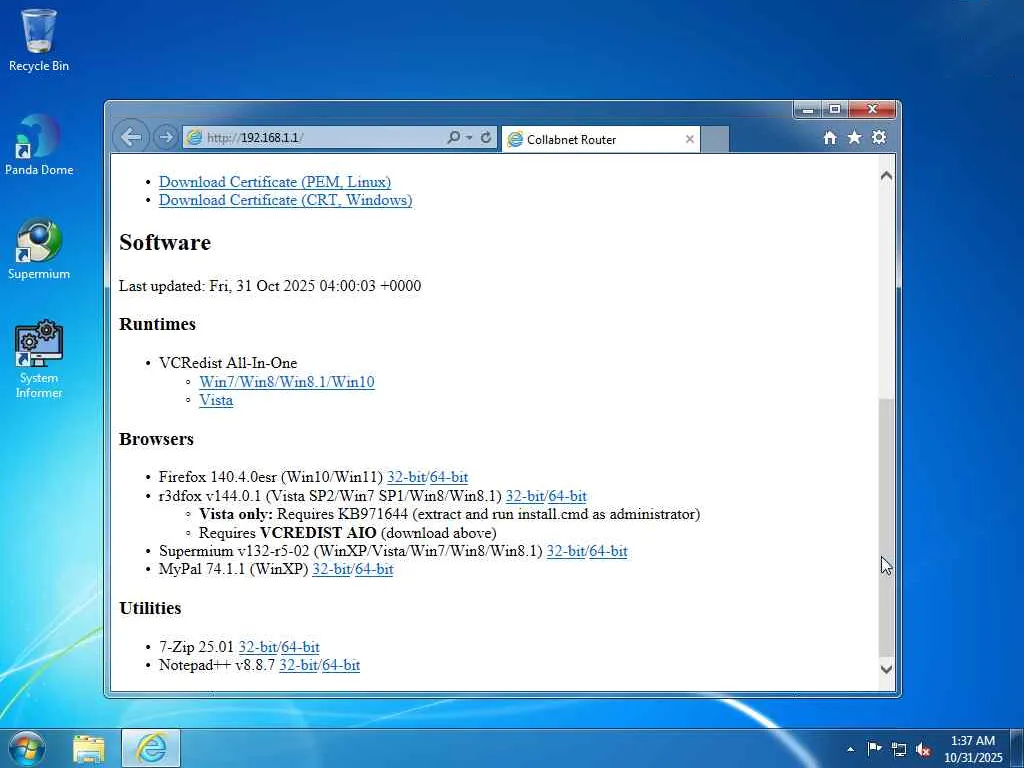This screenshot has height=768, width=1024.
Task: Download Firefox 140.4.0esr 32-bit
Action: click(x=406, y=477)
